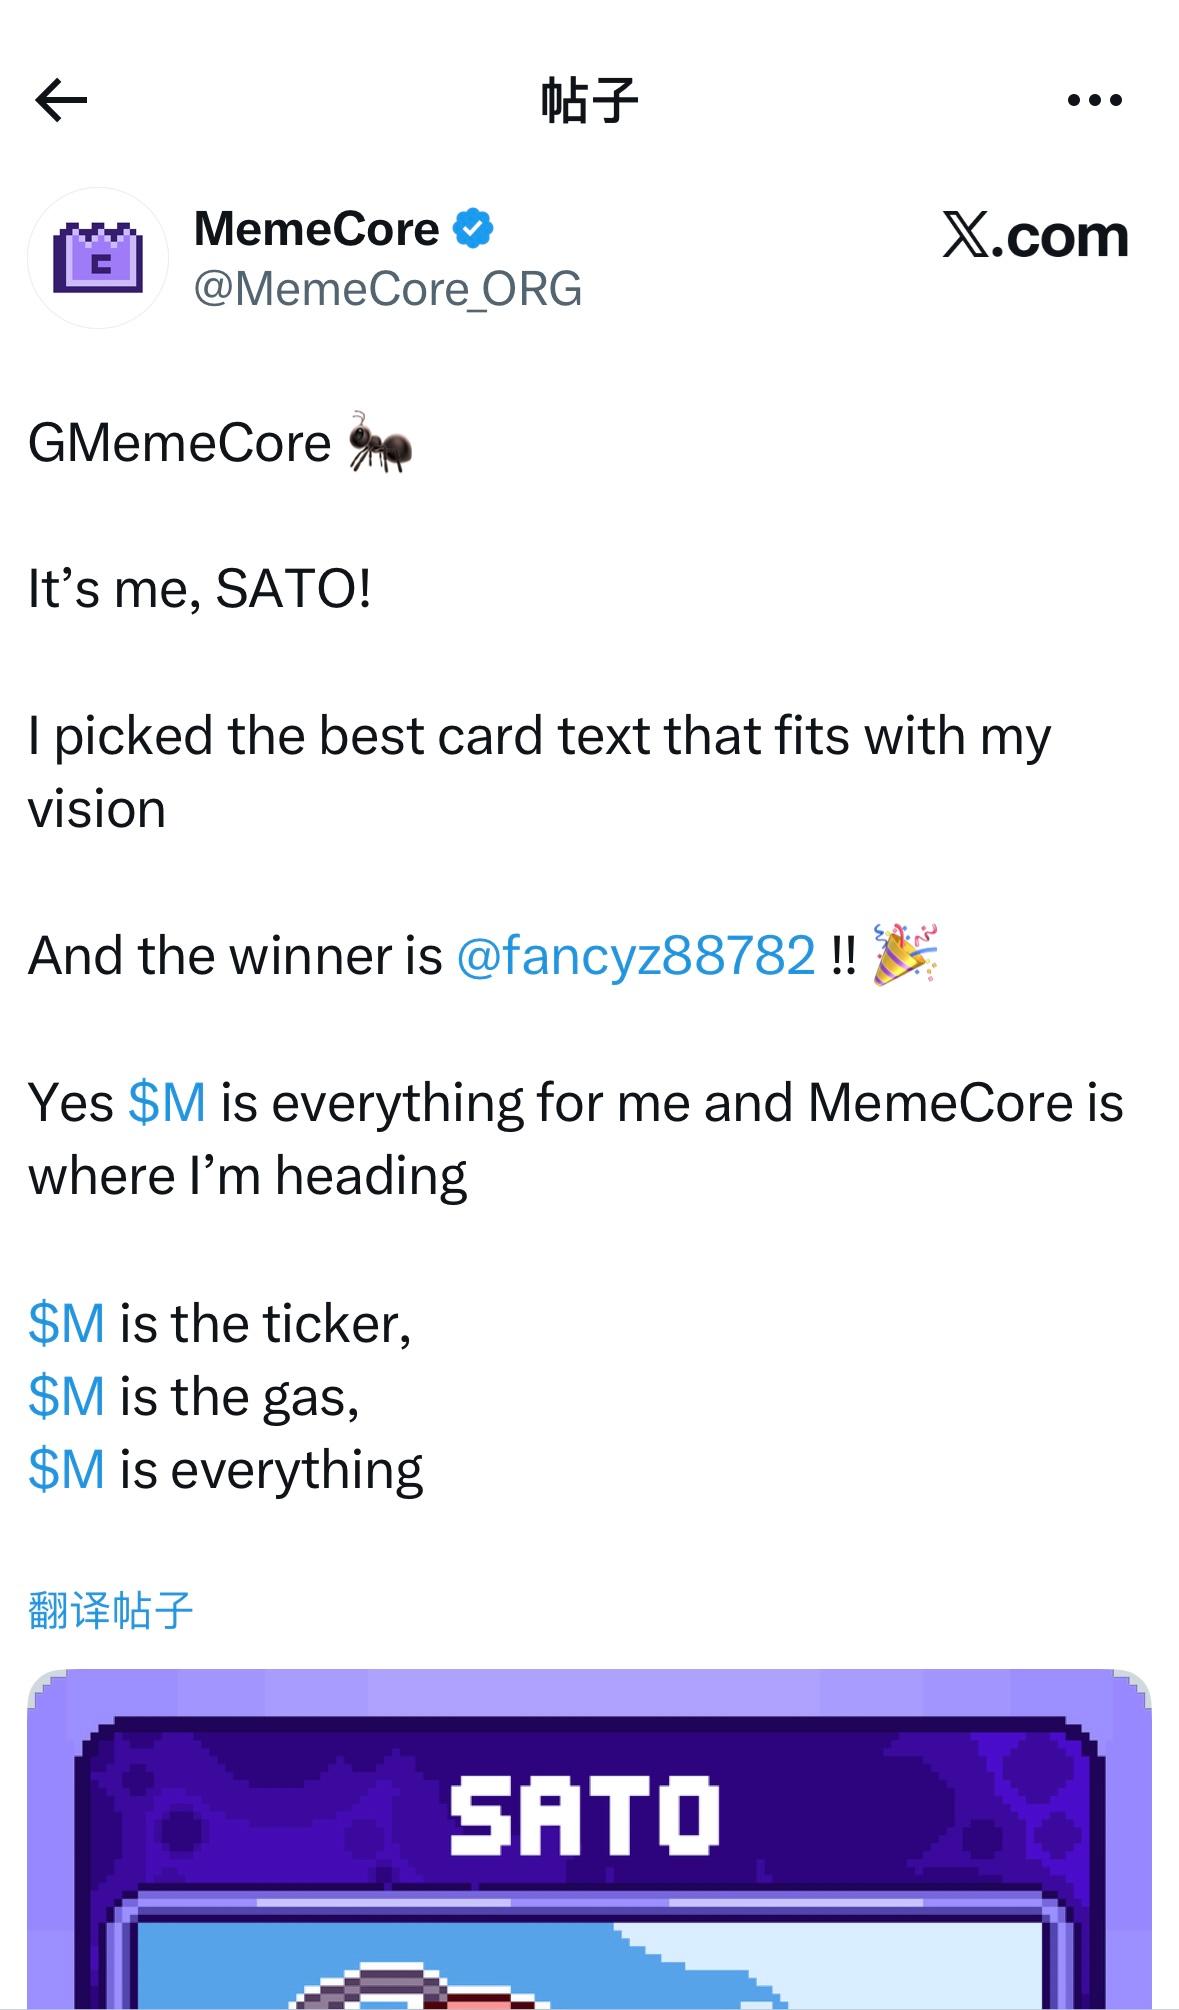This screenshot has width=1179, height=2010.
Task: Tap $M cashtag before "is the gas"
Action: (66, 1397)
